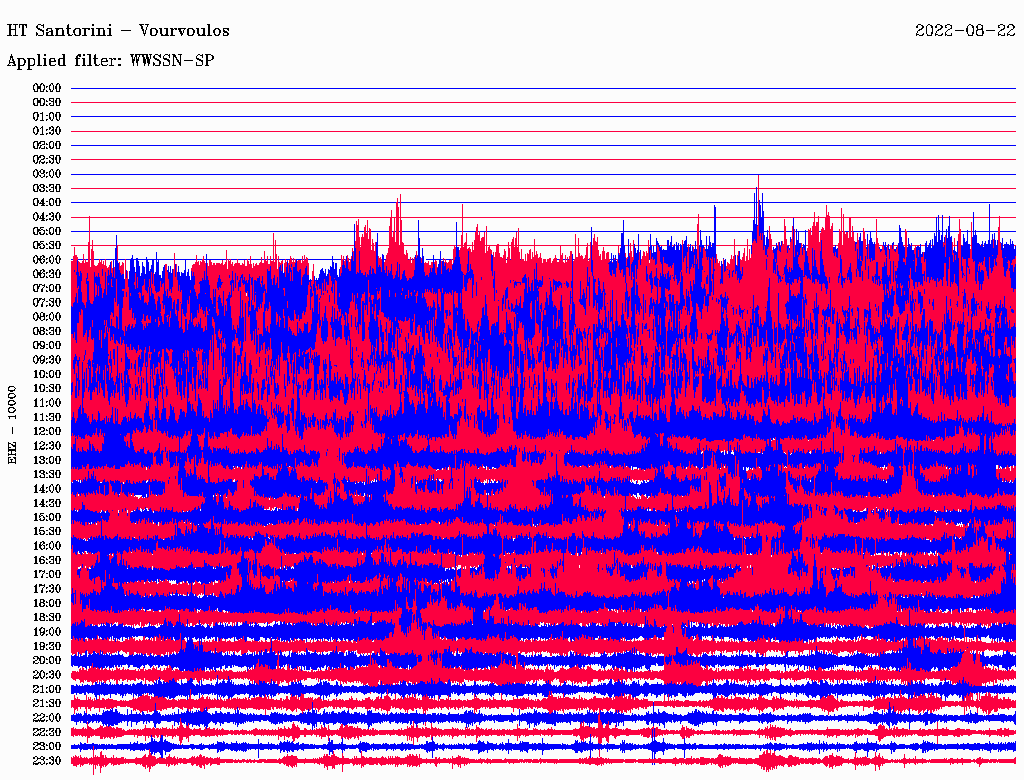Click the 23:30 time label
1024x780 pixels.
47,761
